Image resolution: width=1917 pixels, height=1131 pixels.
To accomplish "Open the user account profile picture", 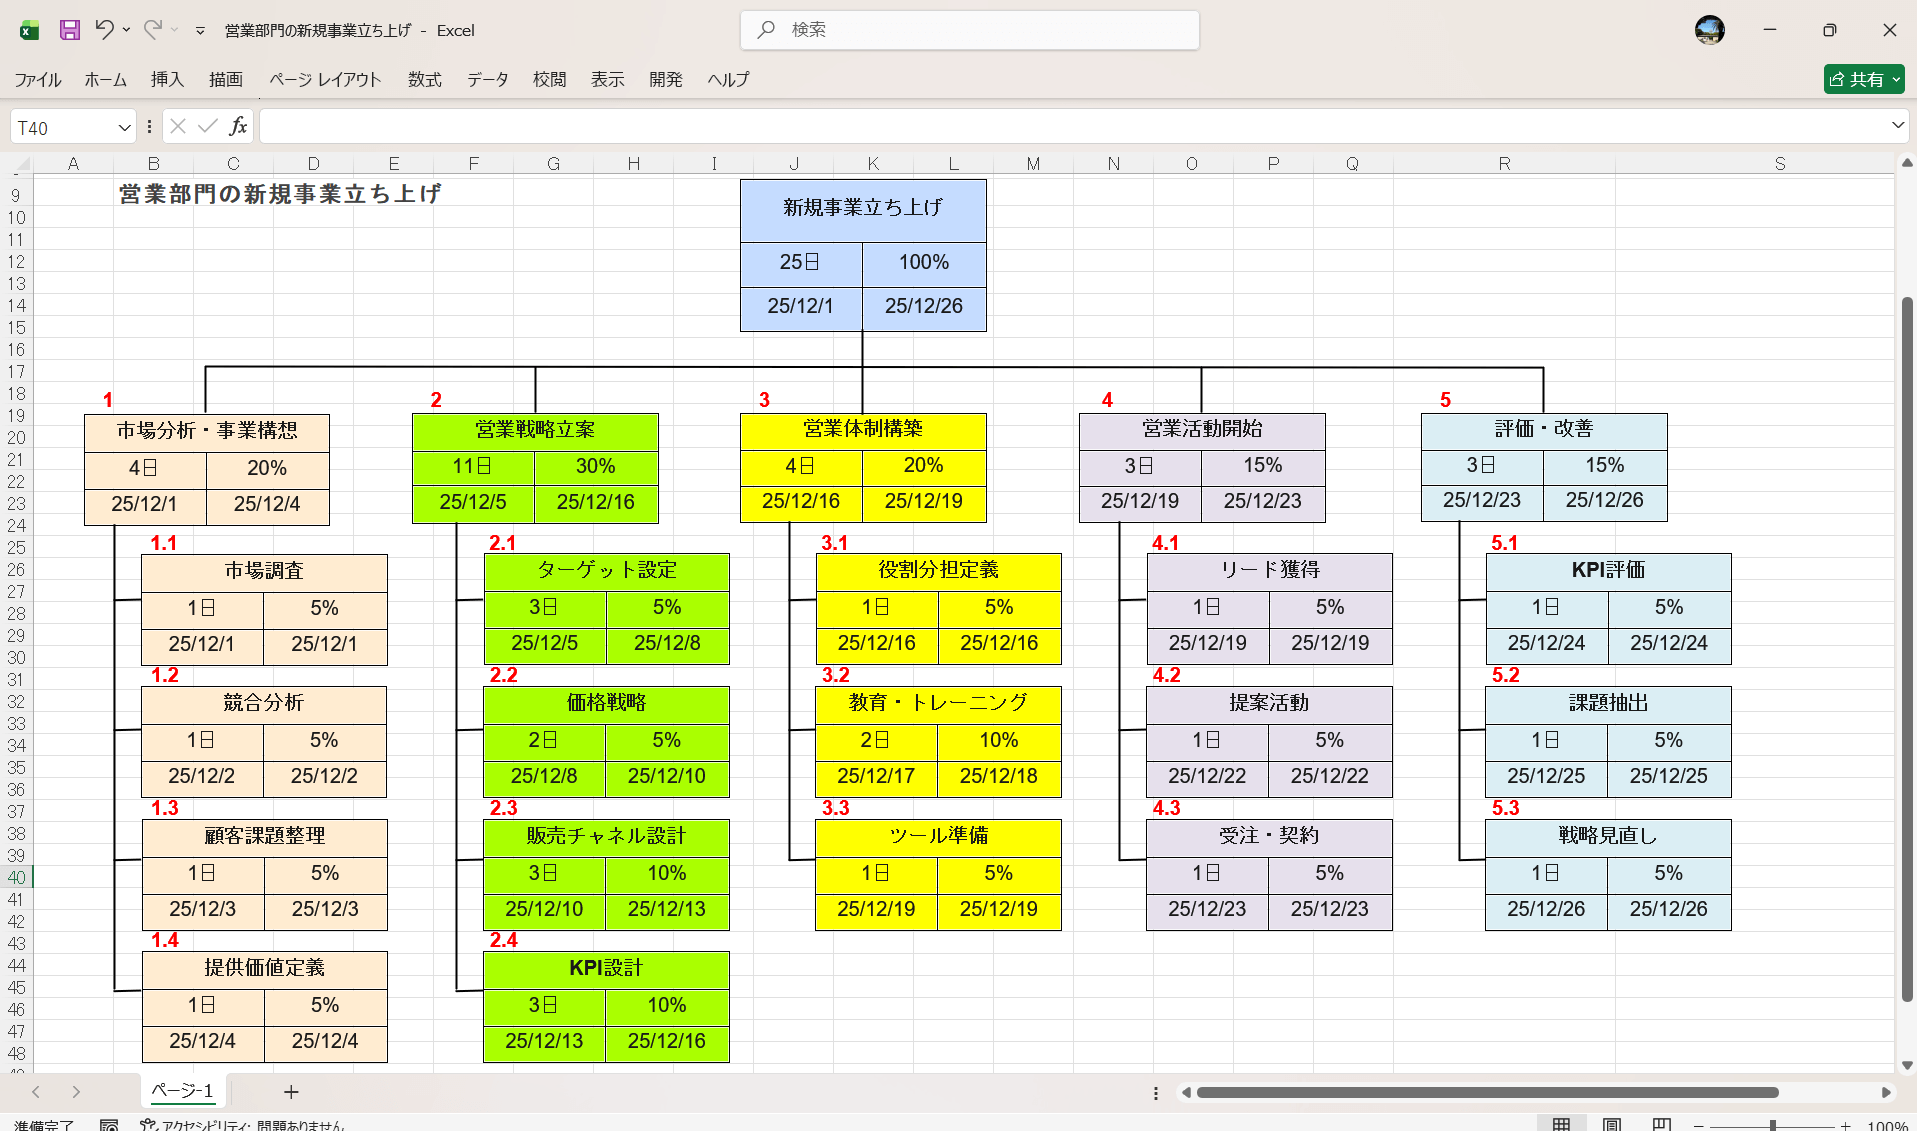I will click(1709, 30).
